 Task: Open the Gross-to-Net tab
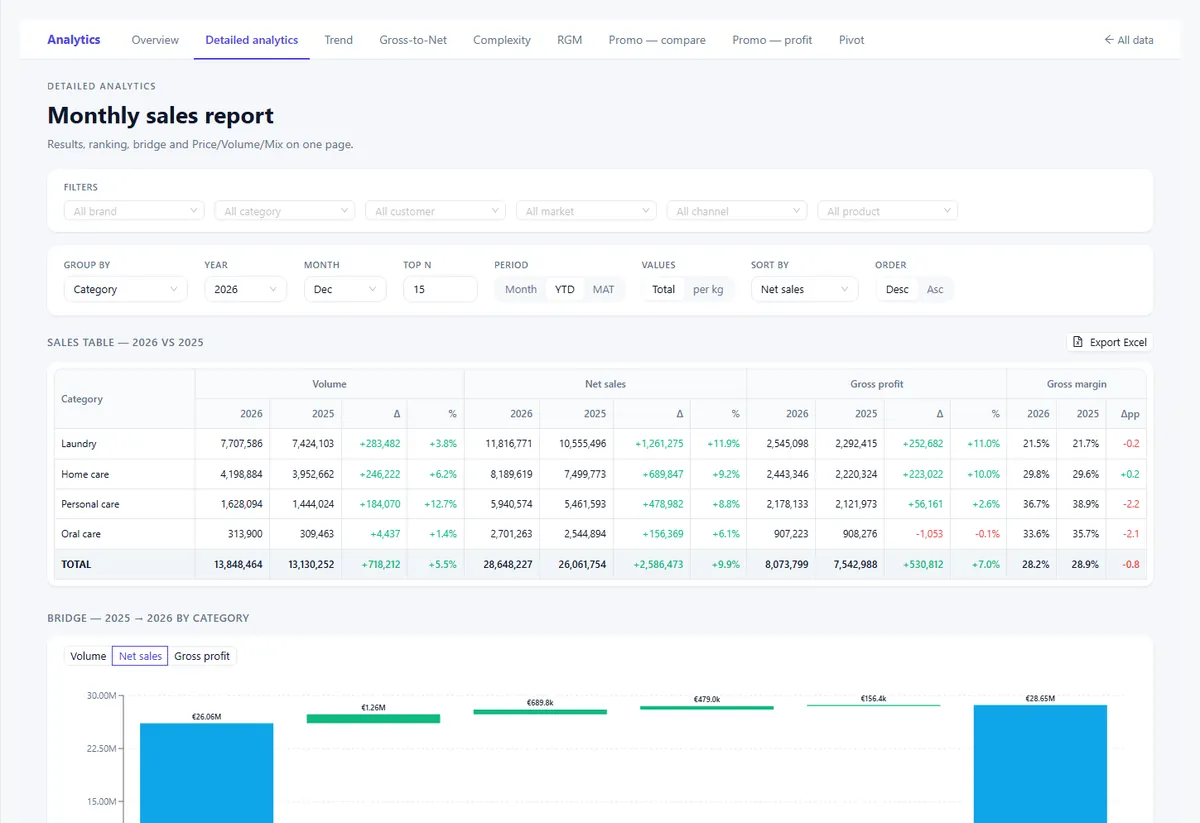[413, 40]
